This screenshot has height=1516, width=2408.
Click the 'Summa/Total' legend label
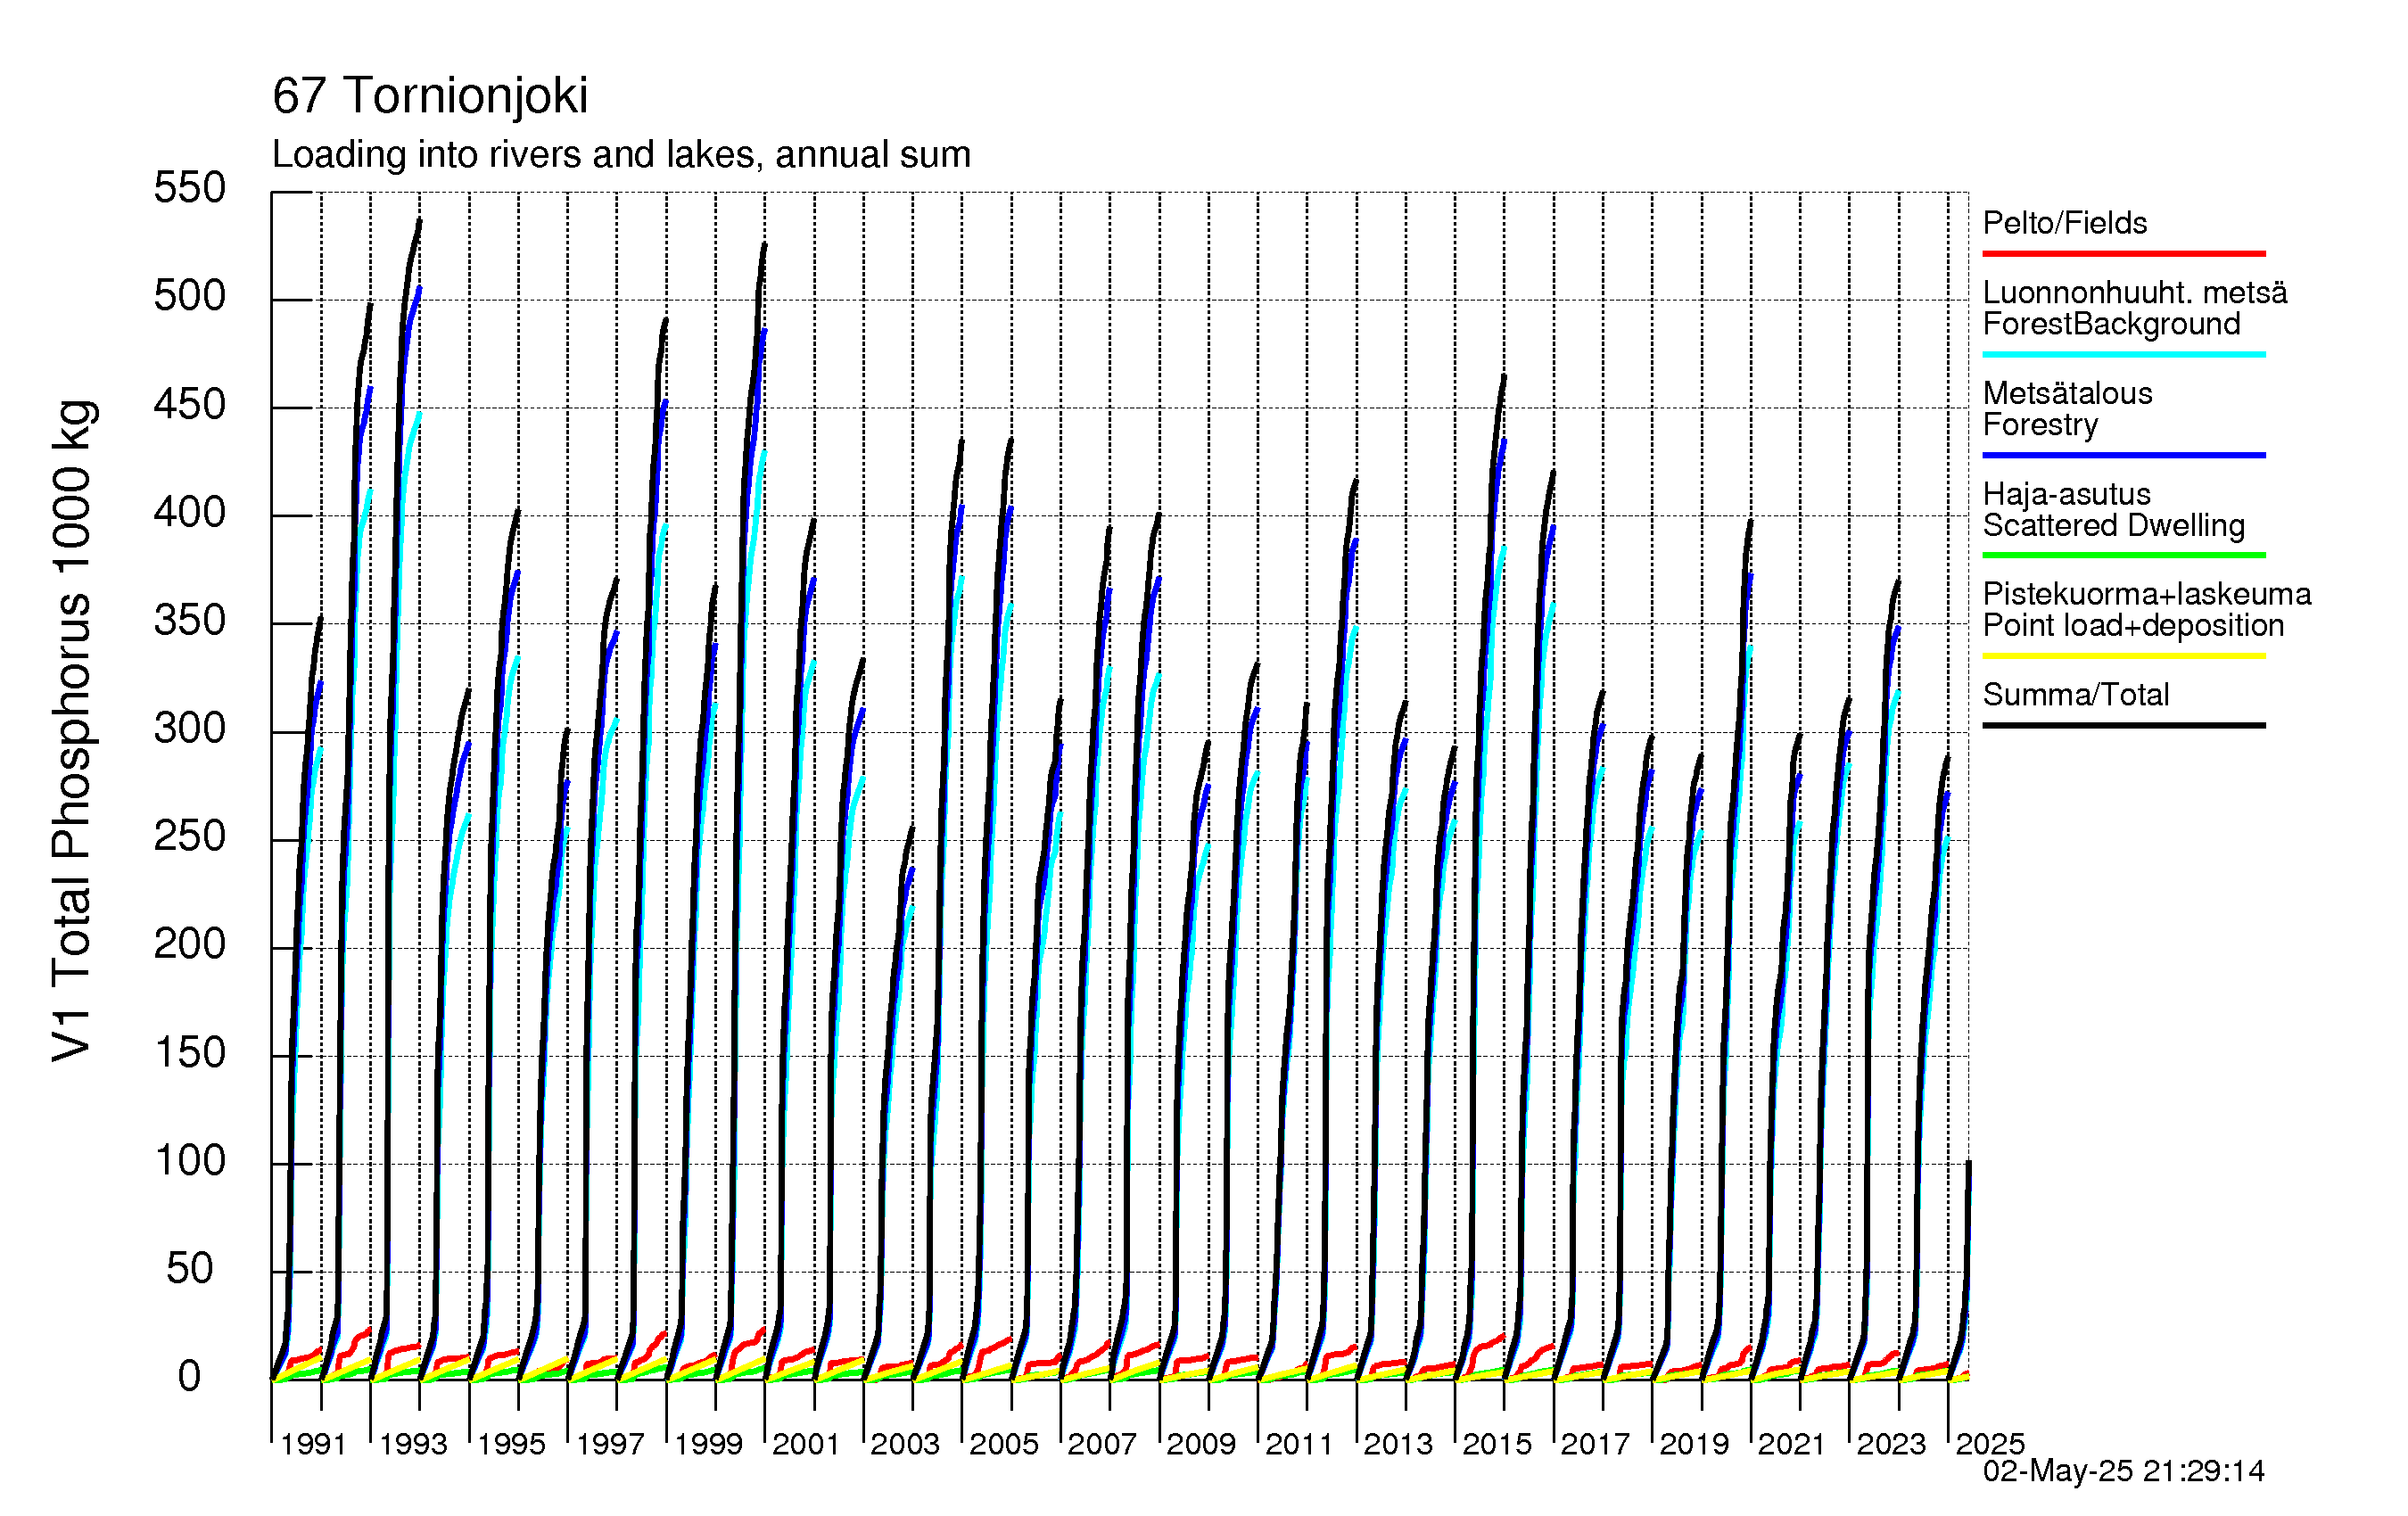(x=2076, y=694)
